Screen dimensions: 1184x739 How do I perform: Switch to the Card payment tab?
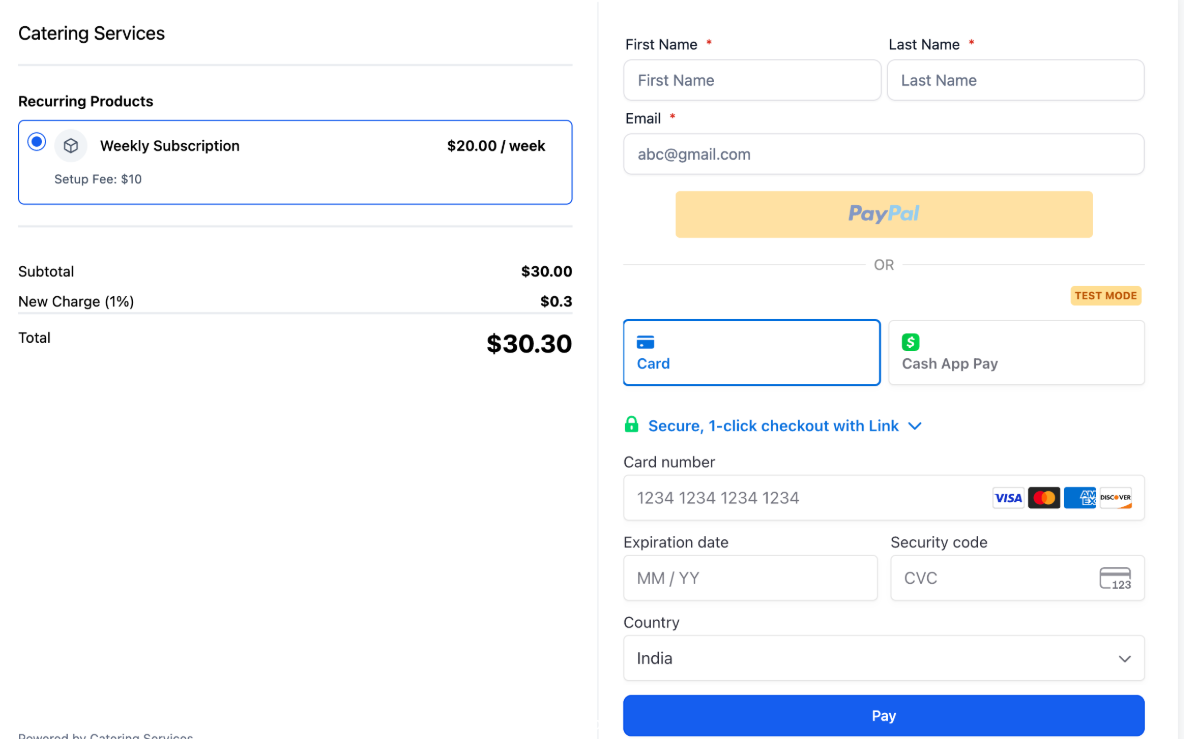coord(751,352)
